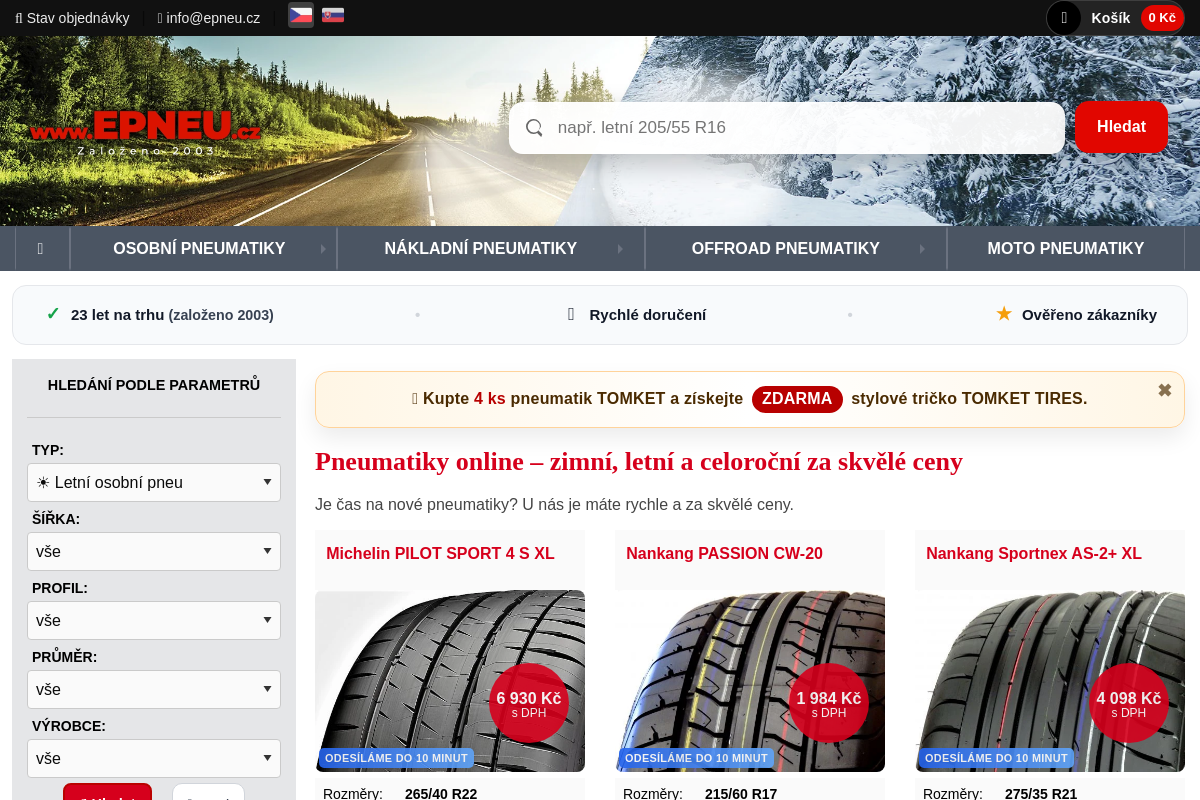The width and height of the screenshot is (1200, 800).
Task: Click the red Hledat search button
Action: [1121, 127]
